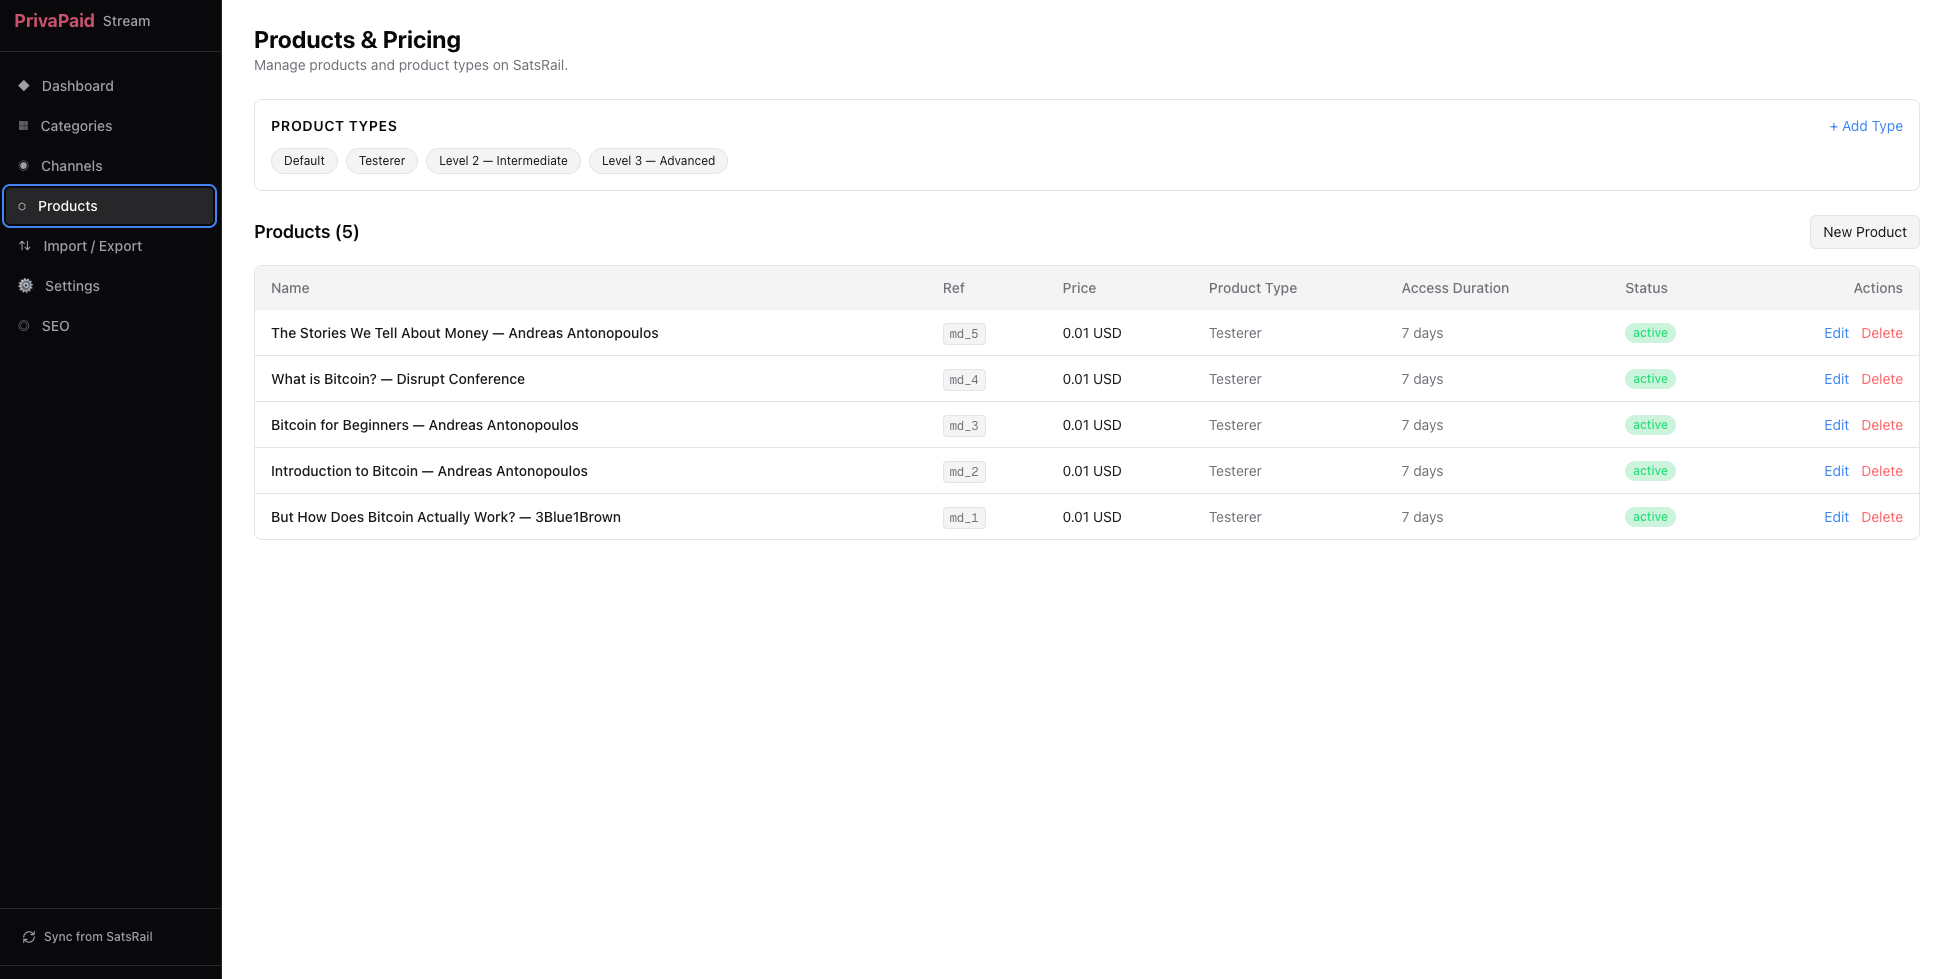Open the Channels page
Screen dimensions: 1944x979
(x=110, y=166)
